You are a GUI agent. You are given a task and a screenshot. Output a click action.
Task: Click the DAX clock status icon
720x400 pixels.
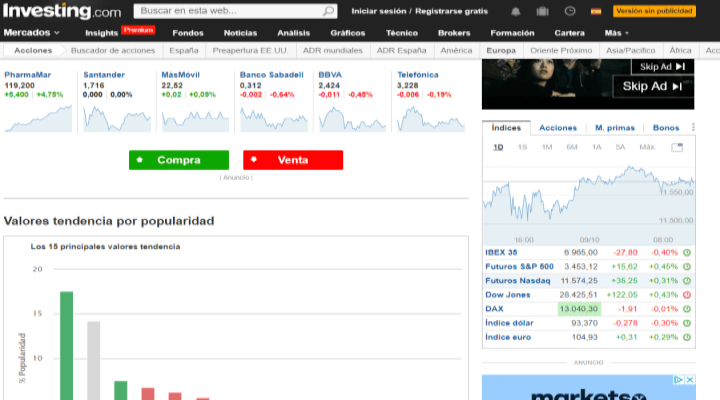[687, 309]
